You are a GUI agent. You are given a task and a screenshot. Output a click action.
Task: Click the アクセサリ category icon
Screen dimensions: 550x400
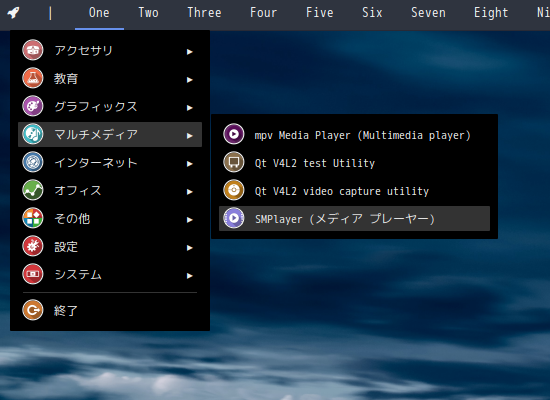coord(33,50)
